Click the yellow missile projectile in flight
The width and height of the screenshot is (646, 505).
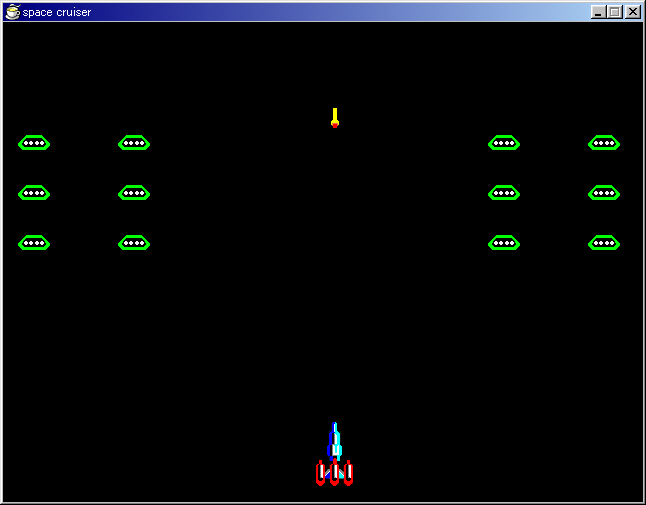point(335,117)
